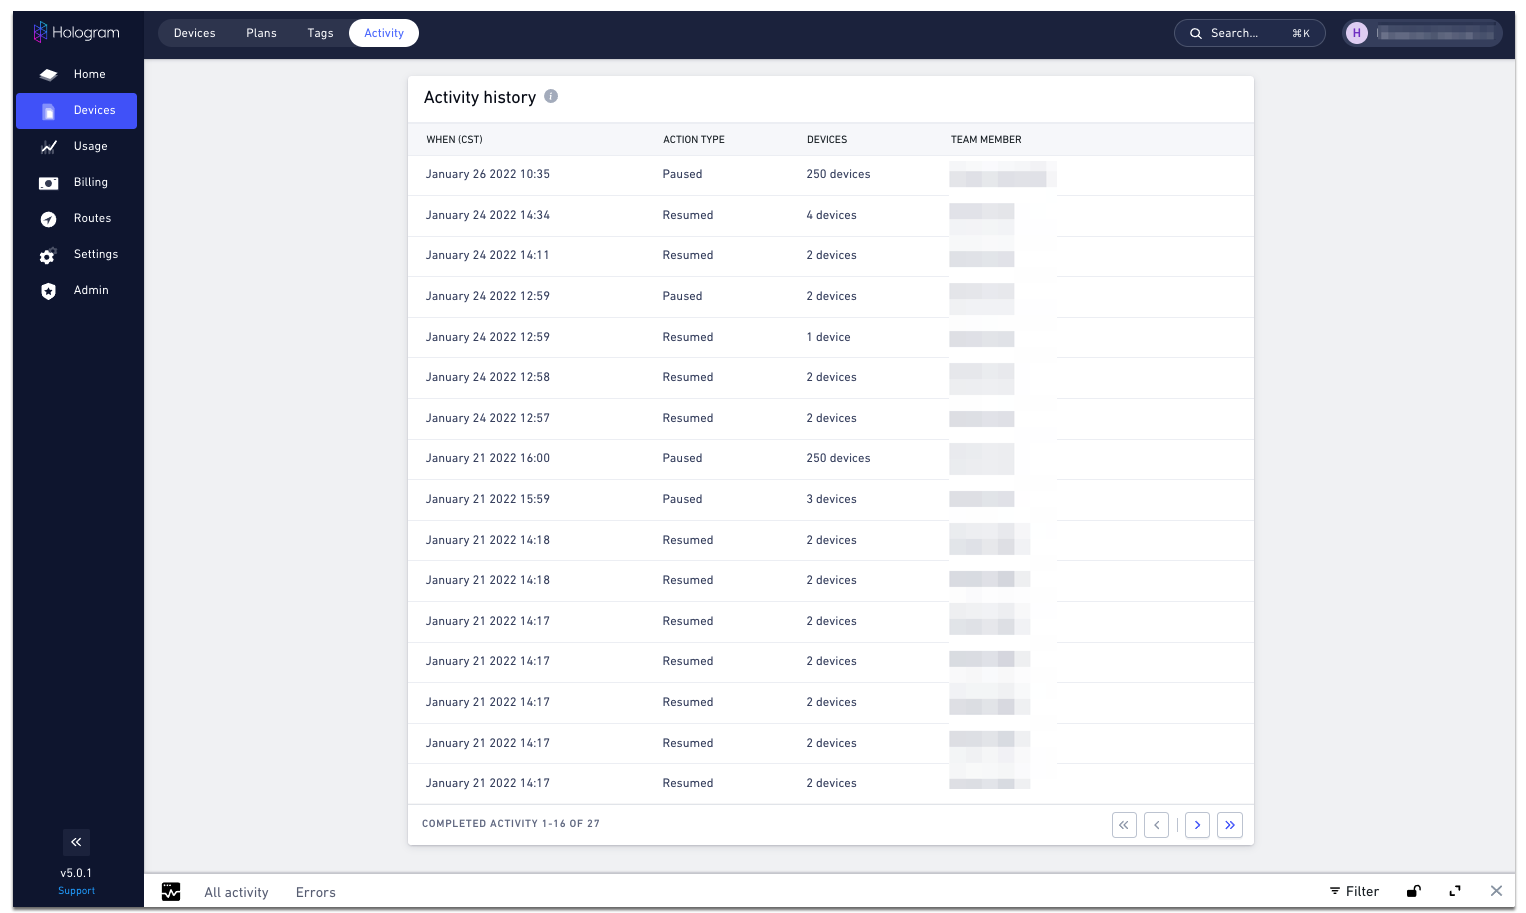
Task: Select the Errors tab
Action: [x=316, y=892]
